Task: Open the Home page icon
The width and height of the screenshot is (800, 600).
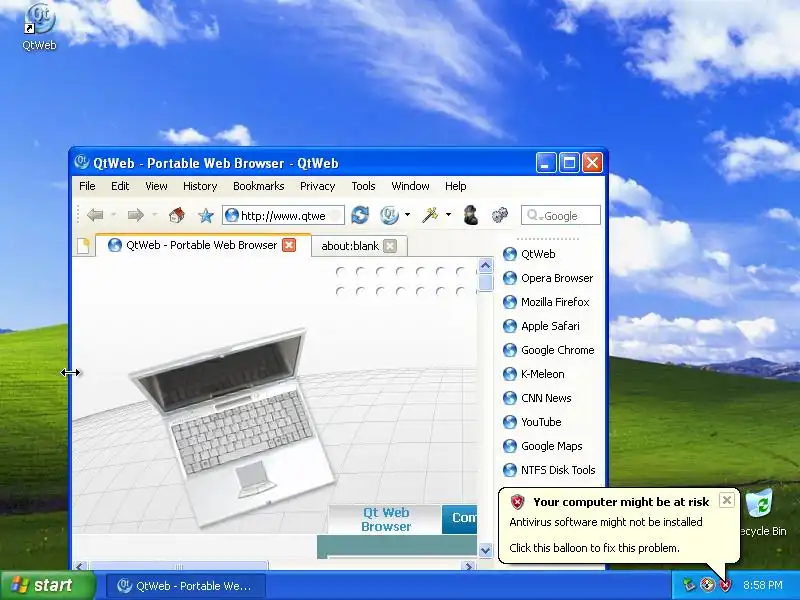Action: pyautogui.click(x=177, y=215)
